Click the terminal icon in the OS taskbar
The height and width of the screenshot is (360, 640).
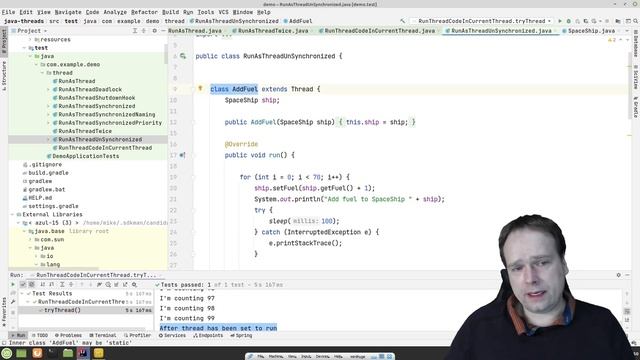click(52, 353)
